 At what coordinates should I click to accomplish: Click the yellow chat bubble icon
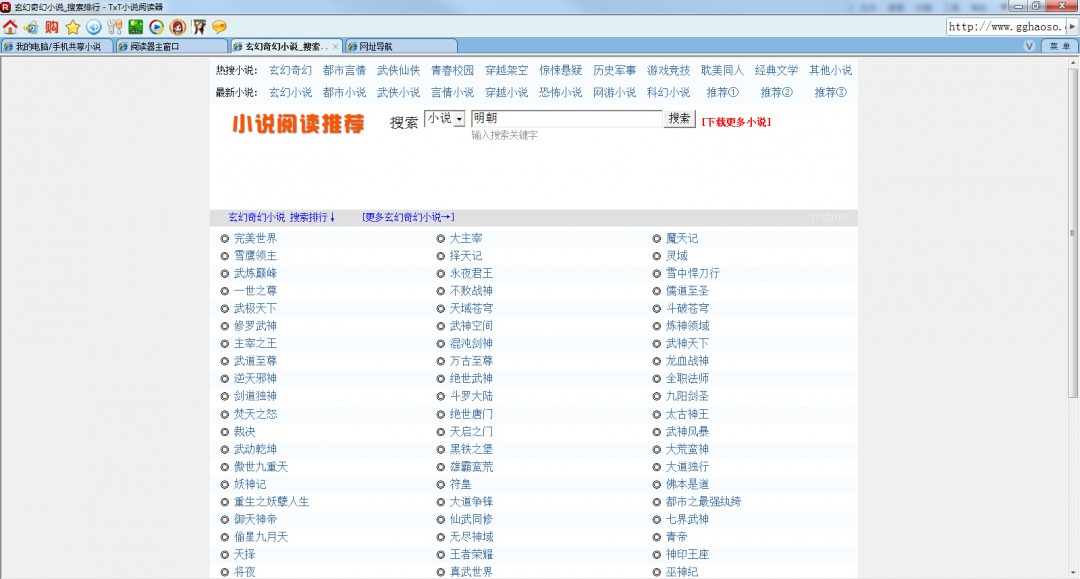pos(218,27)
